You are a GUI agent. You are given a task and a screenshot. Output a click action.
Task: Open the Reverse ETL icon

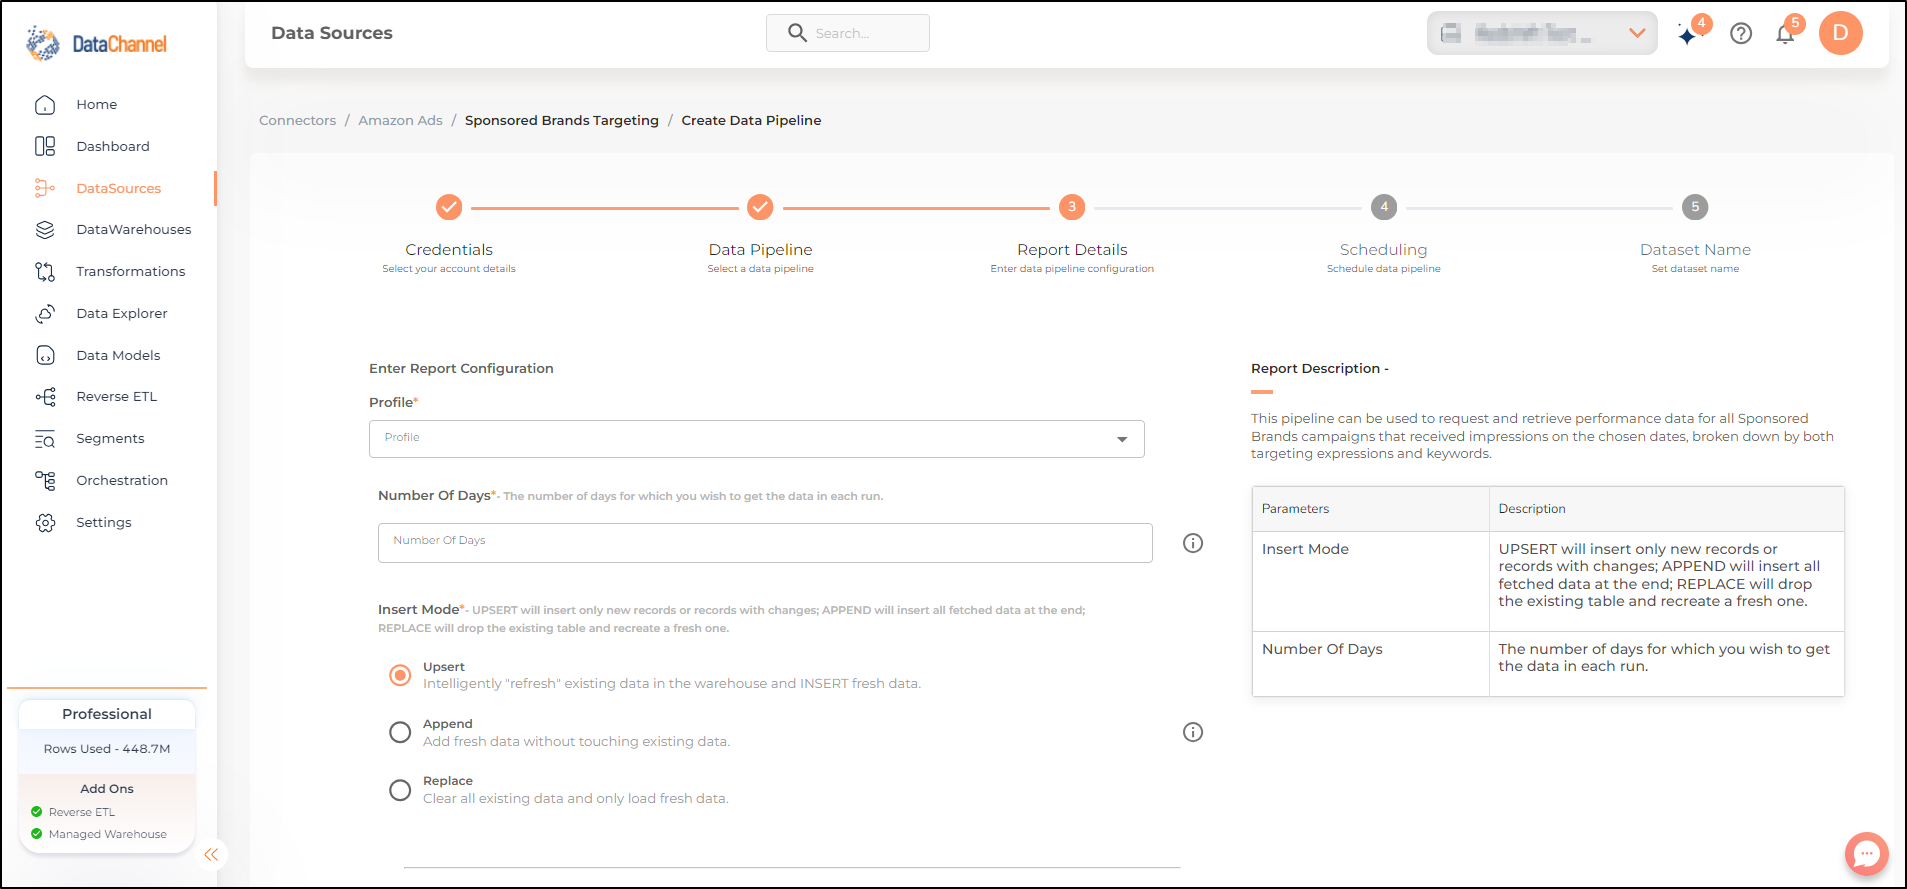[45, 397]
